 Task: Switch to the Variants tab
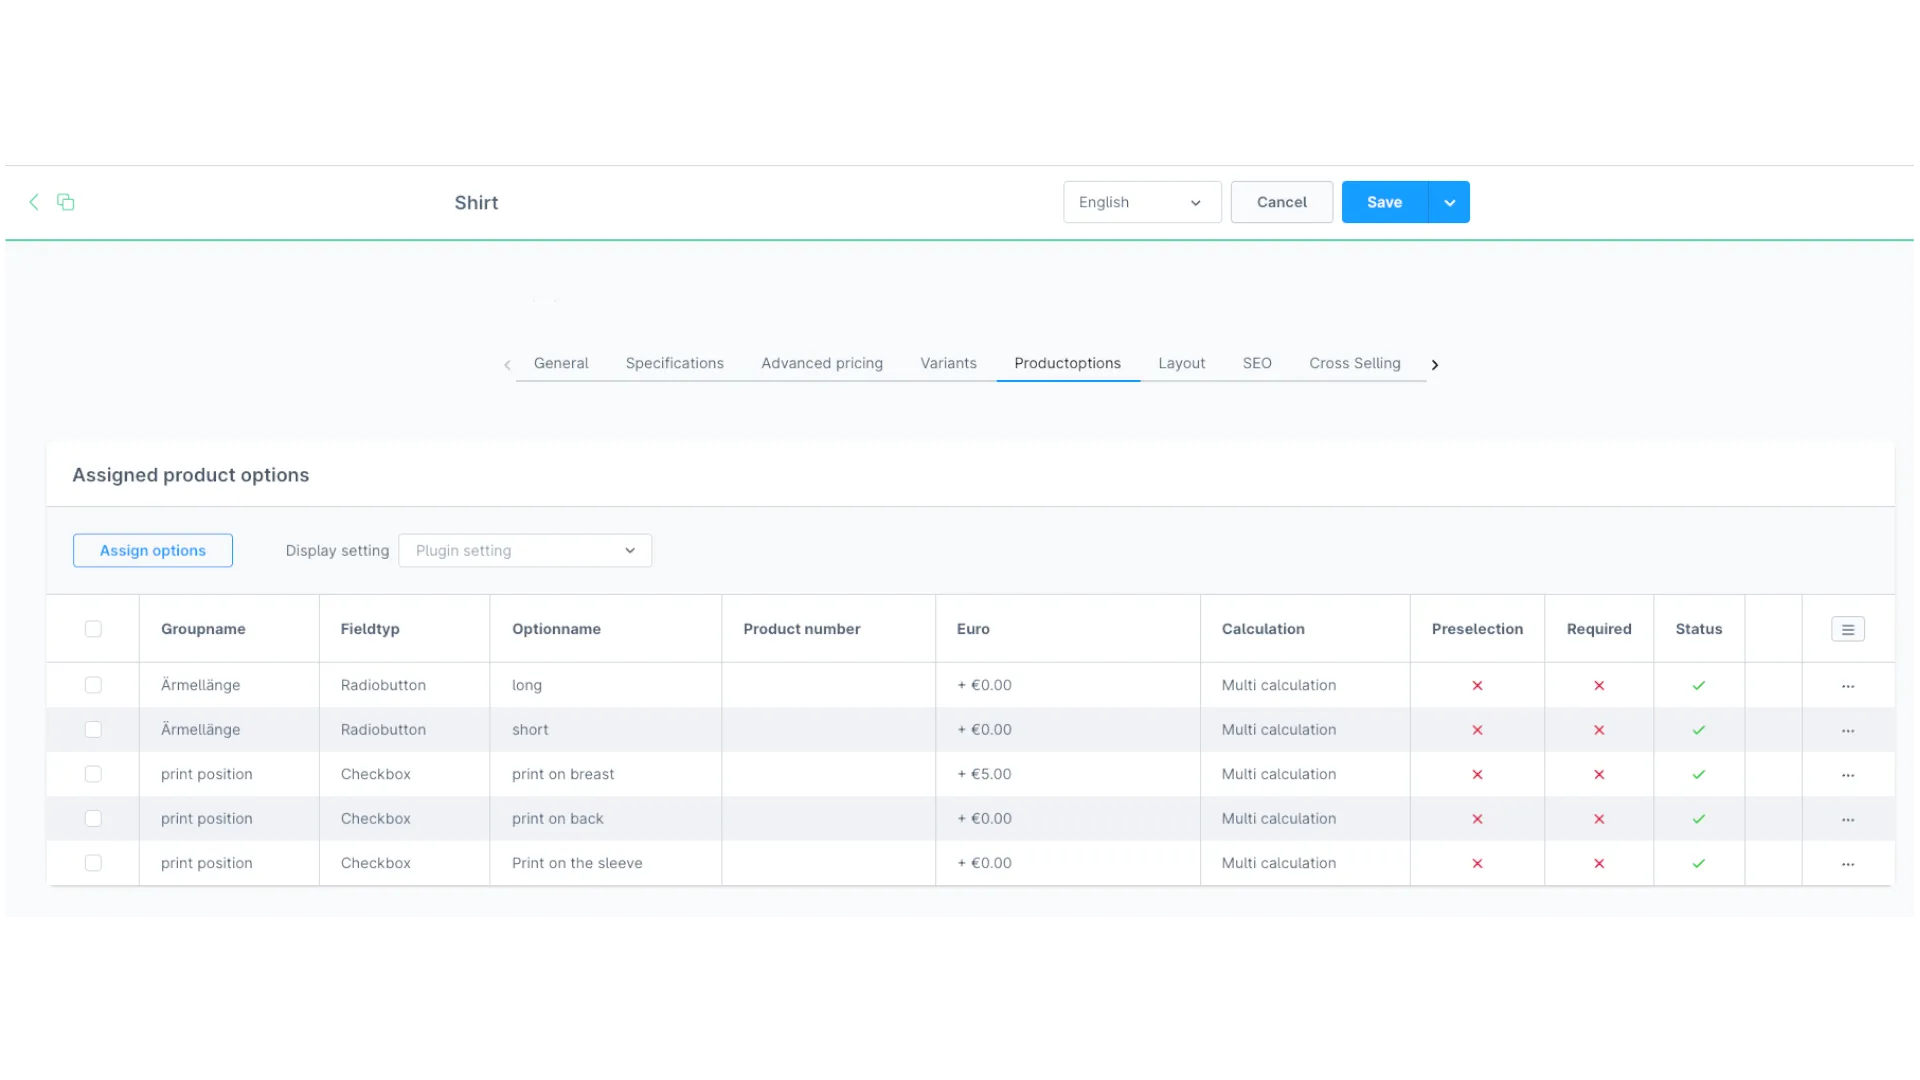coord(948,363)
